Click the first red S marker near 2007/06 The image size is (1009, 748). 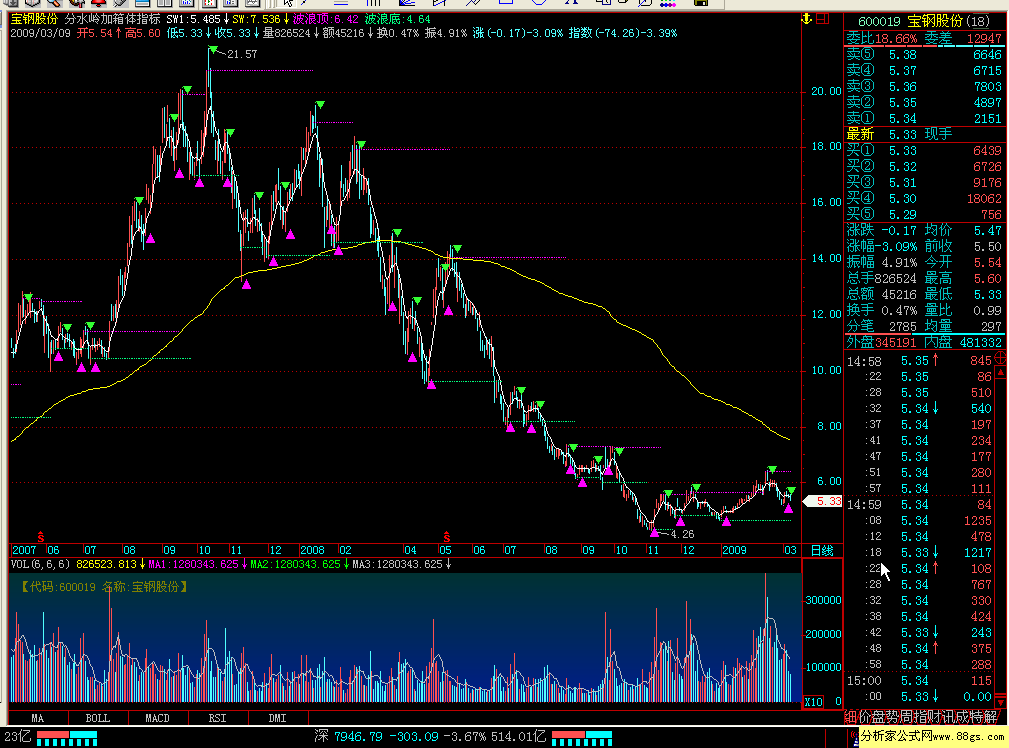41,536
